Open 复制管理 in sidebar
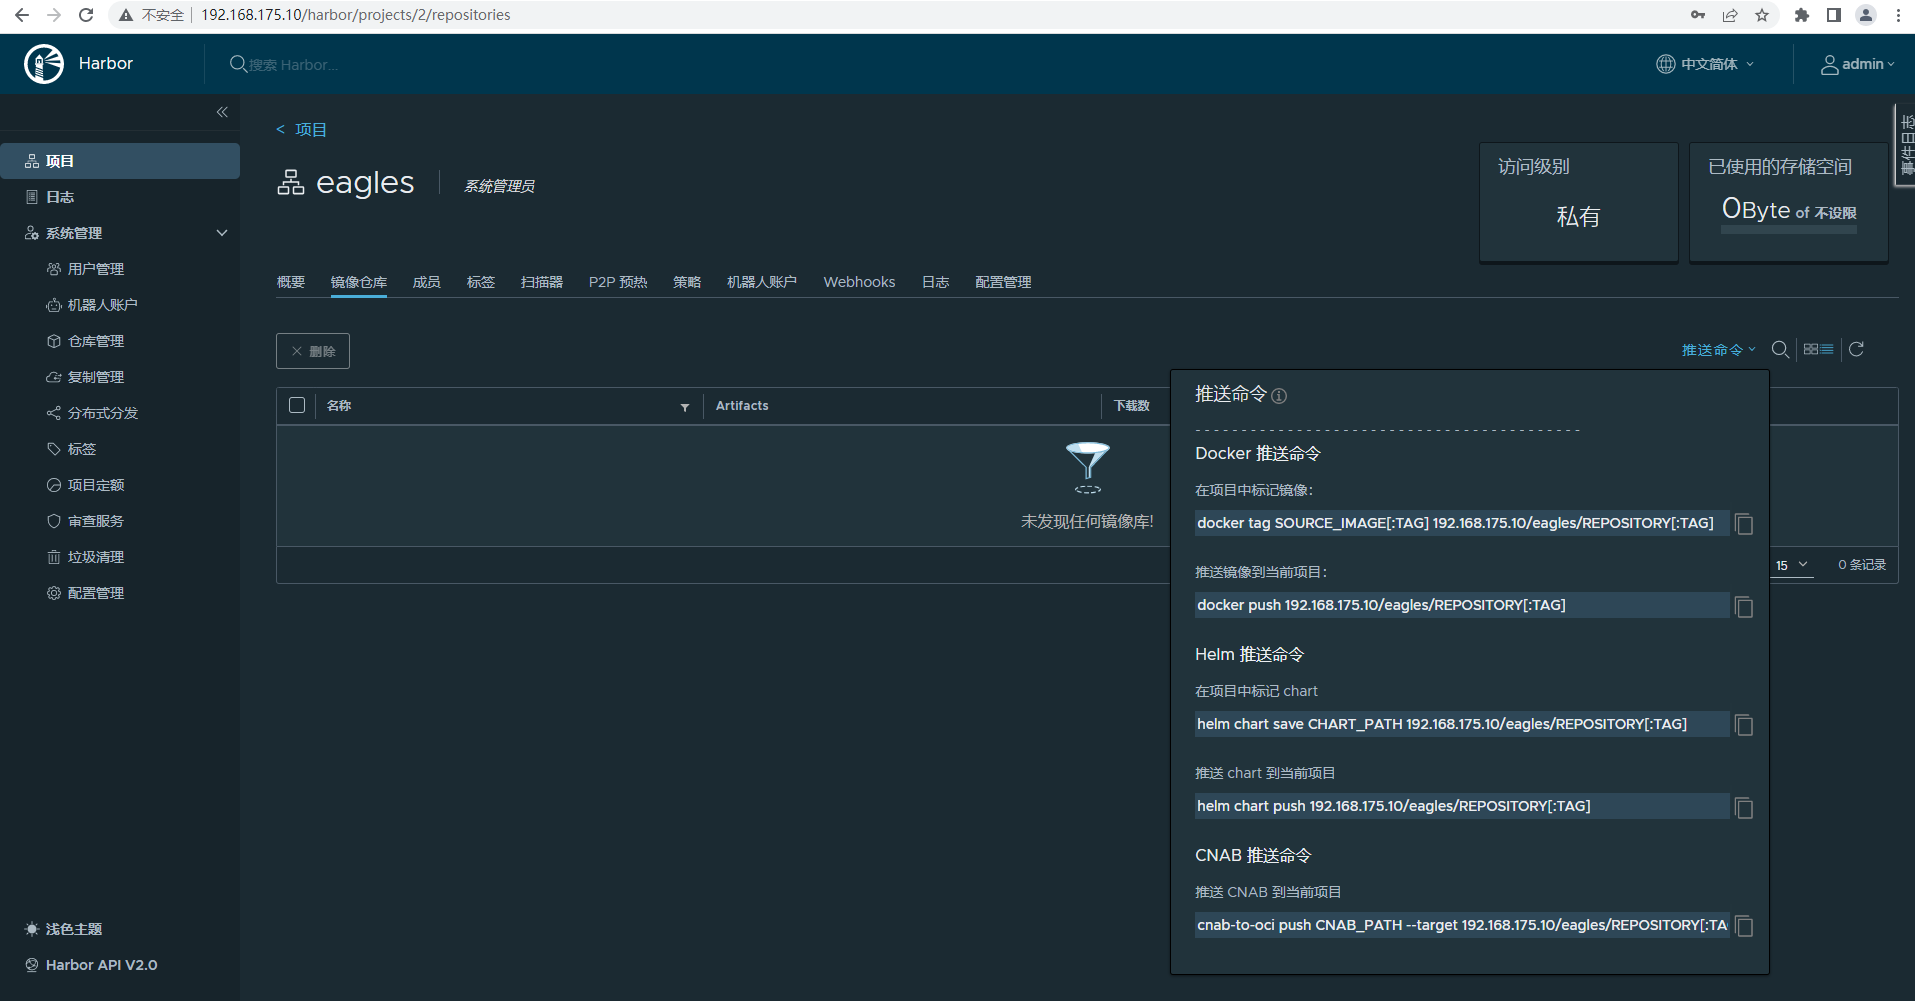 tap(96, 377)
